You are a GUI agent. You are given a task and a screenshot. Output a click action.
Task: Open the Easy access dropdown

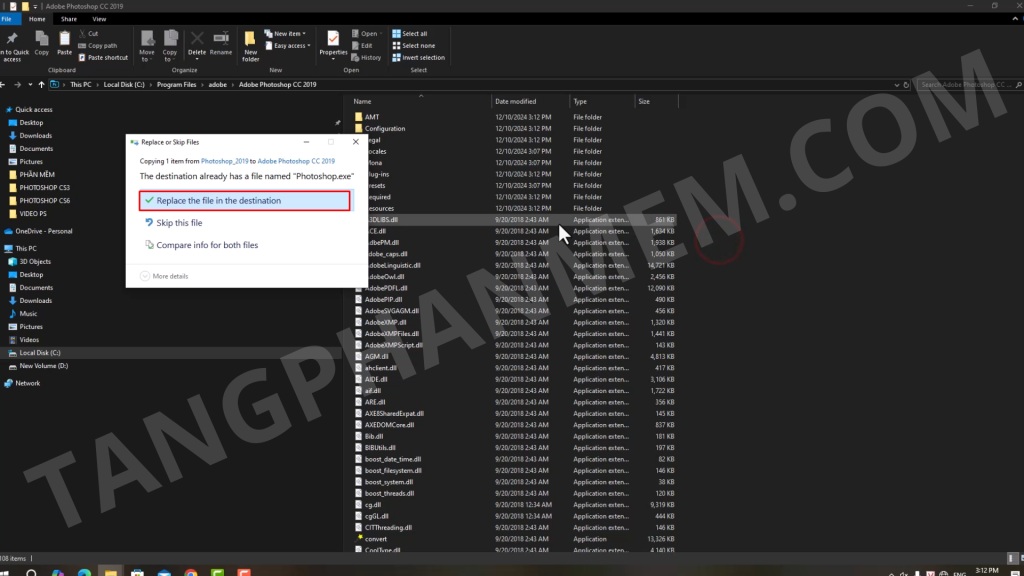coord(290,46)
